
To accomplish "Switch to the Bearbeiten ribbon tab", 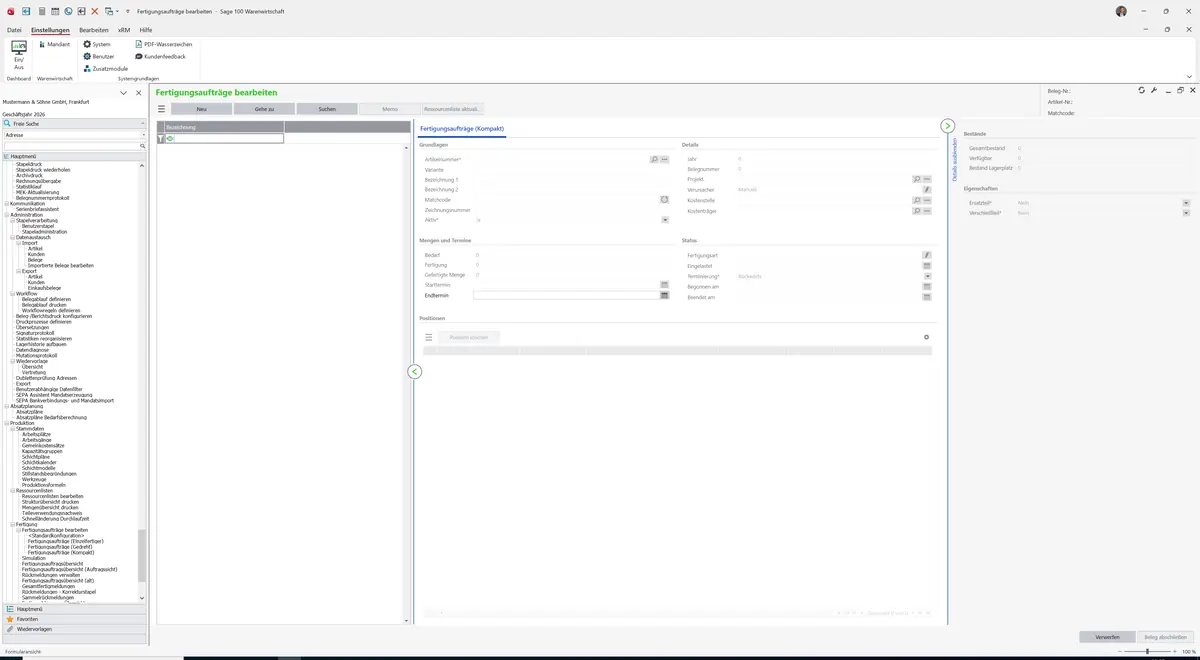I will [94, 30].
